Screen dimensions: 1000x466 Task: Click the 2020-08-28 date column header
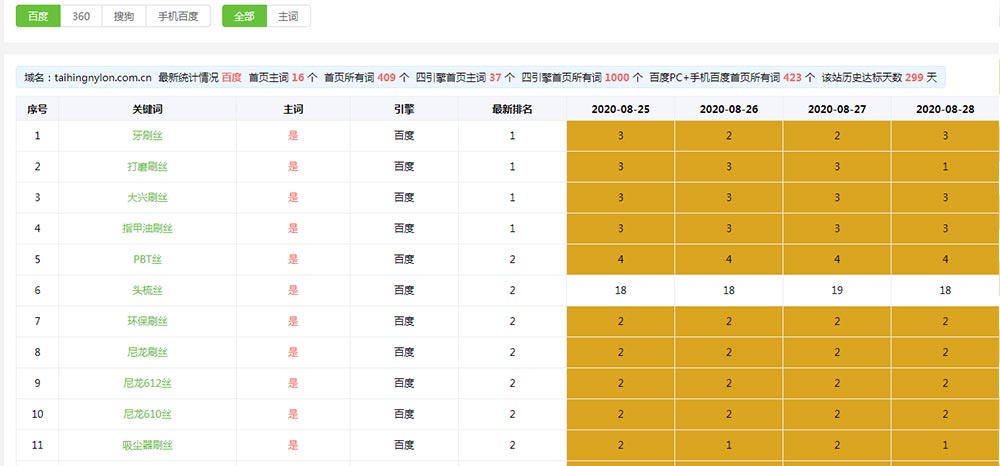point(944,108)
